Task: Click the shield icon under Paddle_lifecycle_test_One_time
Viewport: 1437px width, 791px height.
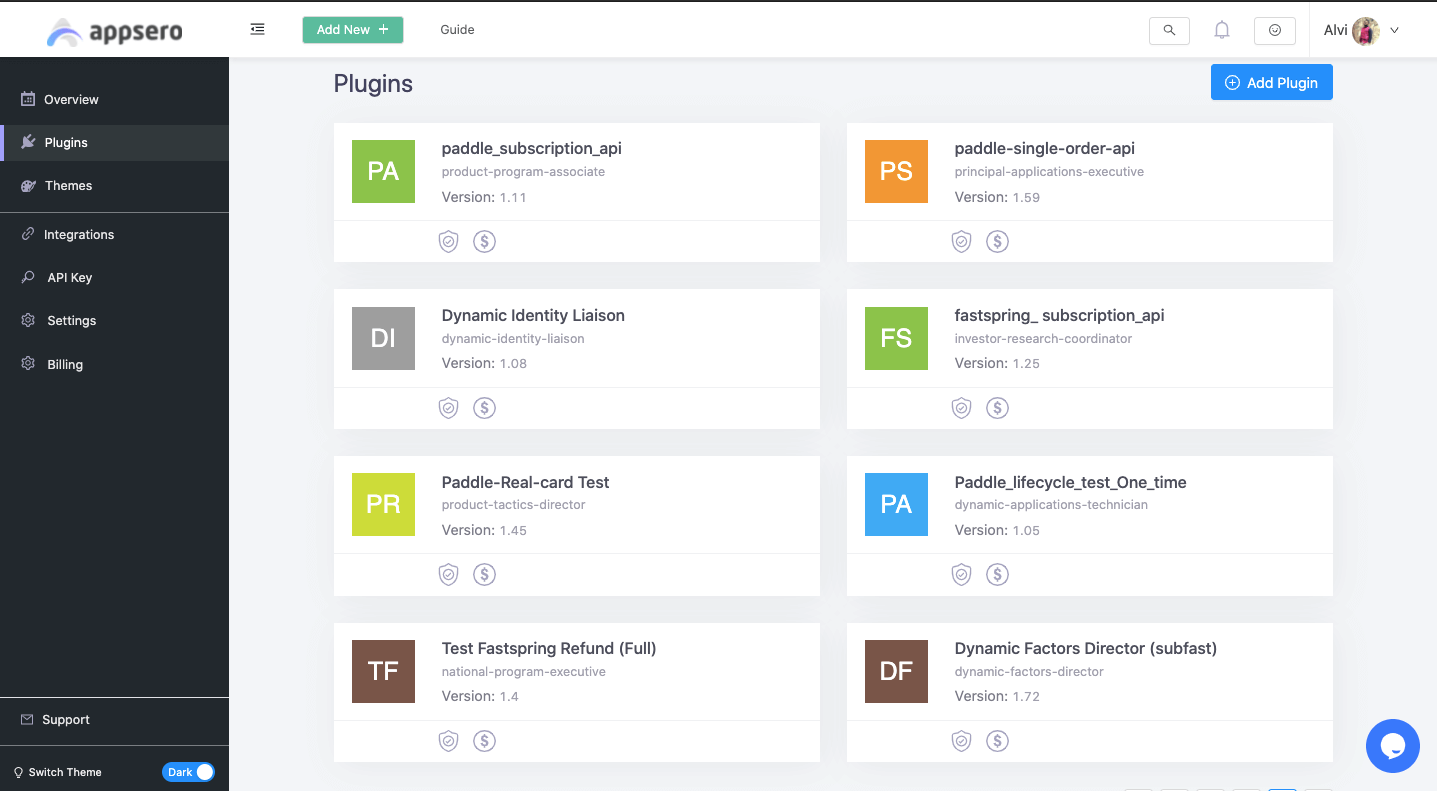Action: (962, 575)
